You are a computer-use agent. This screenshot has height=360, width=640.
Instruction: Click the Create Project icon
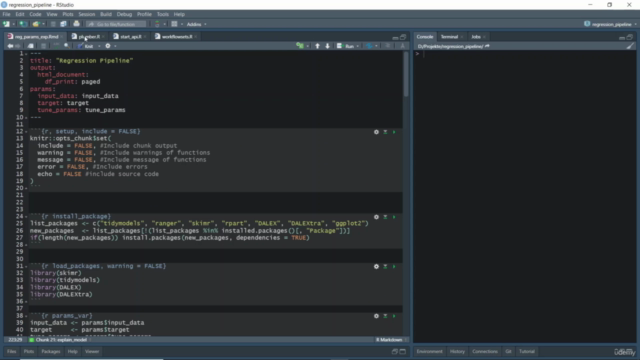point(23,24)
